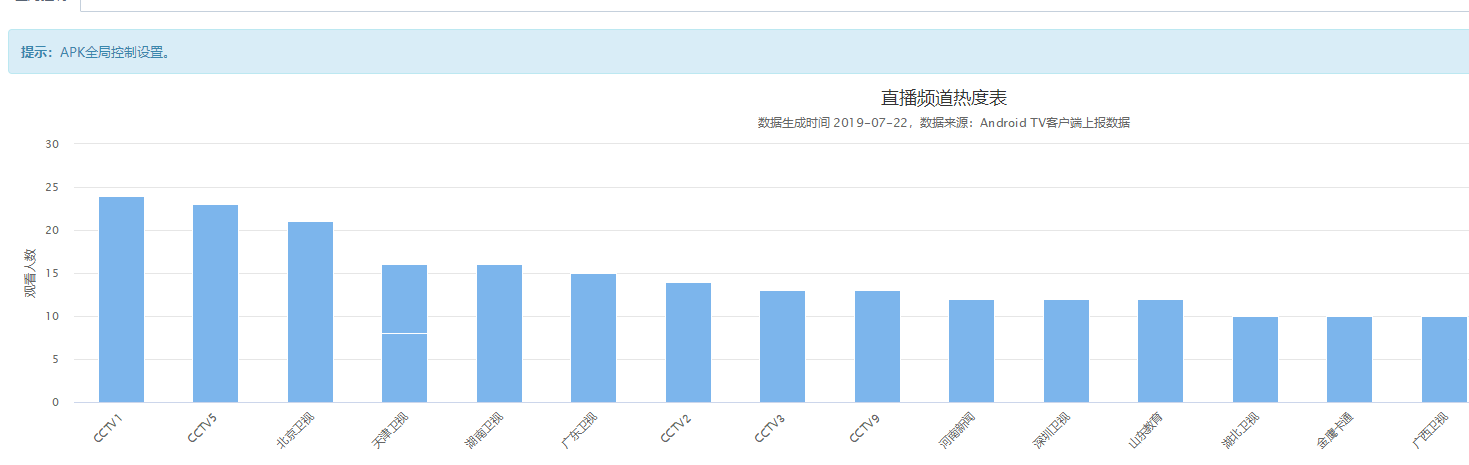Click the 北京卫视 axis label
The width and height of the screenshot is (1469, 465).
point(294,429)
